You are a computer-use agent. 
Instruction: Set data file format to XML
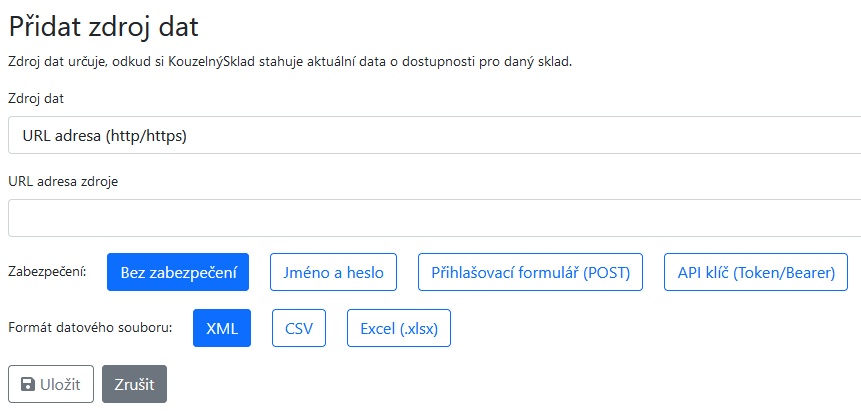coord(222,328)
